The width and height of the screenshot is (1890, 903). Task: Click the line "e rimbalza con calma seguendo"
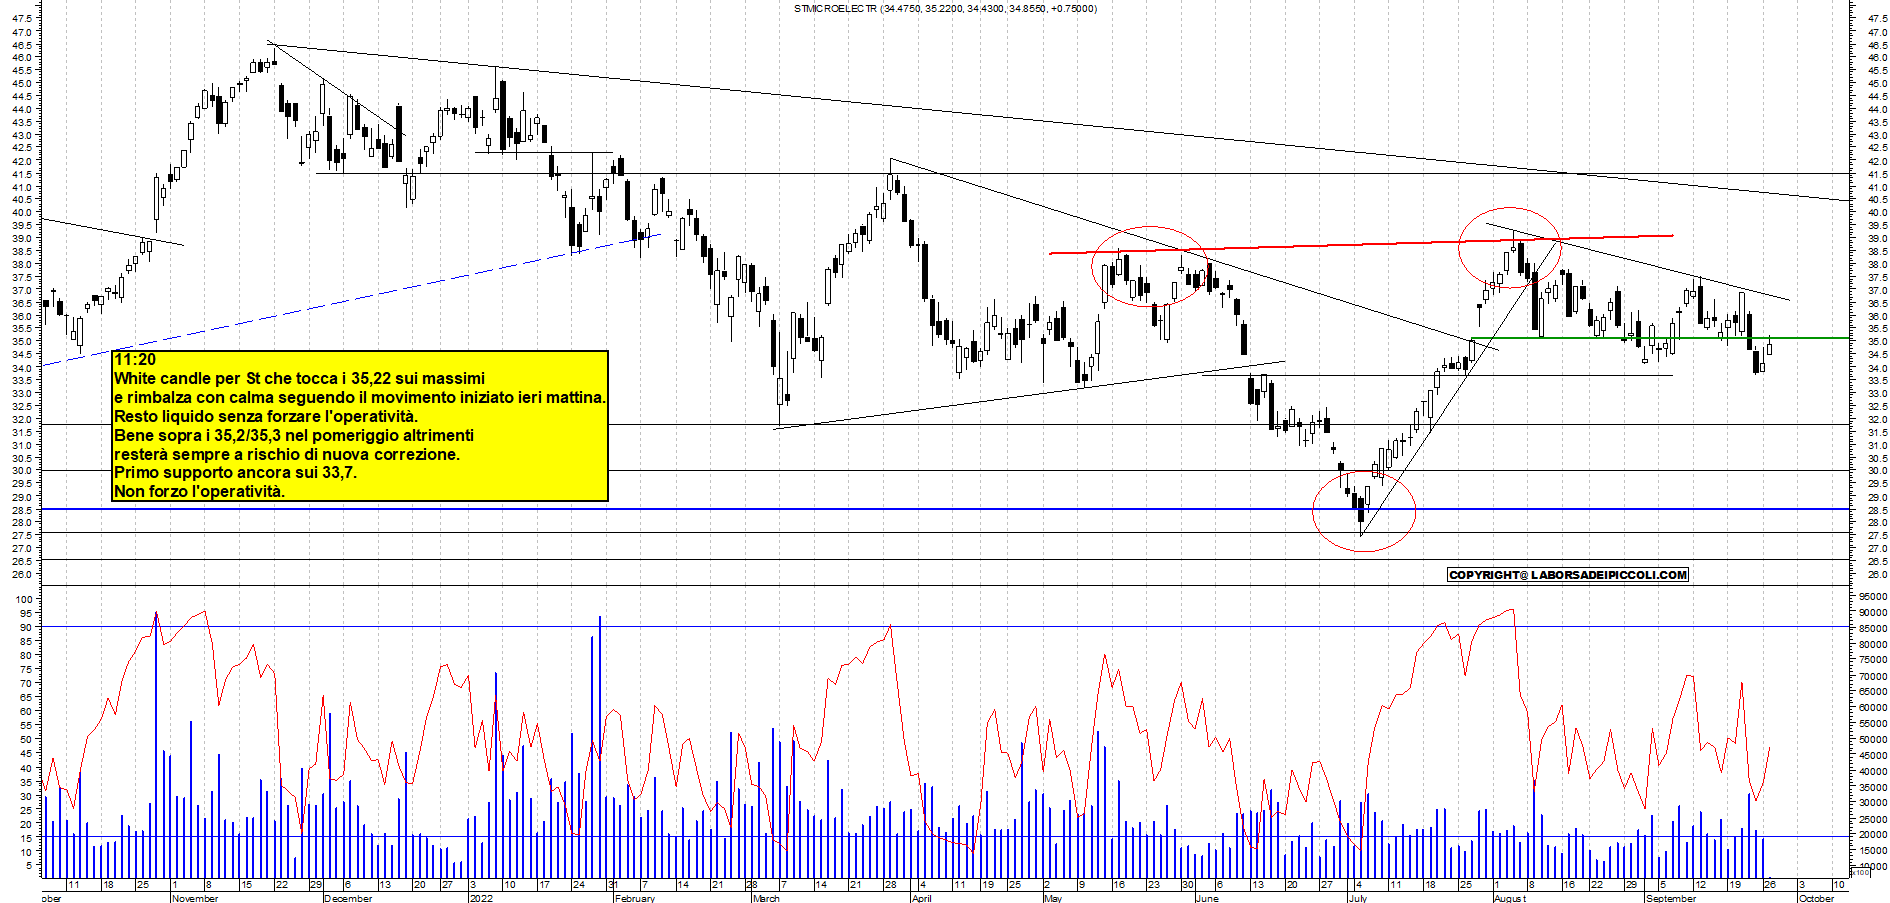pyautogui.click(x=360, y=398)
